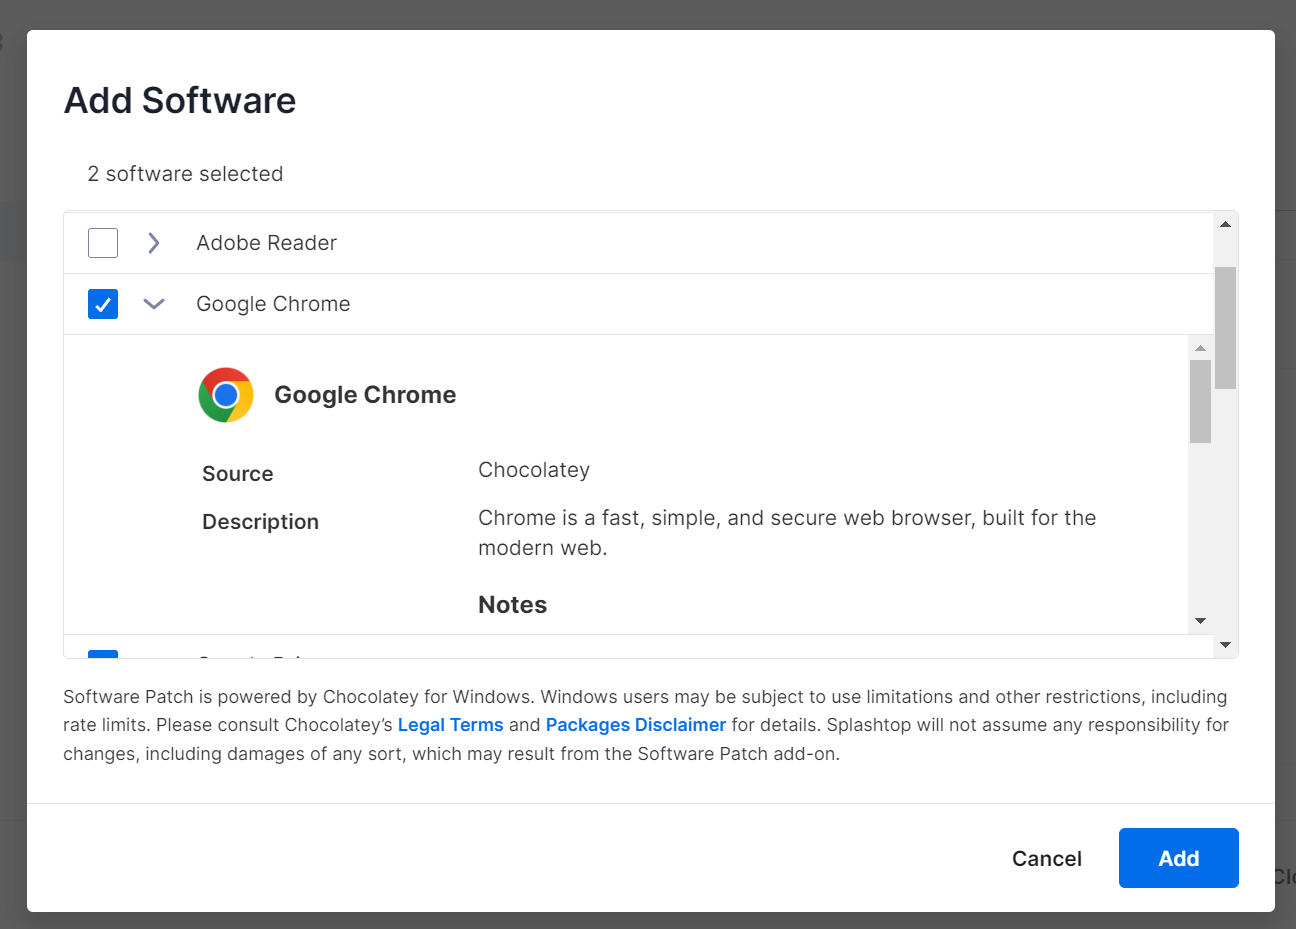Click the Add button
The image size is (1296, 929).
pos(1178,858)
